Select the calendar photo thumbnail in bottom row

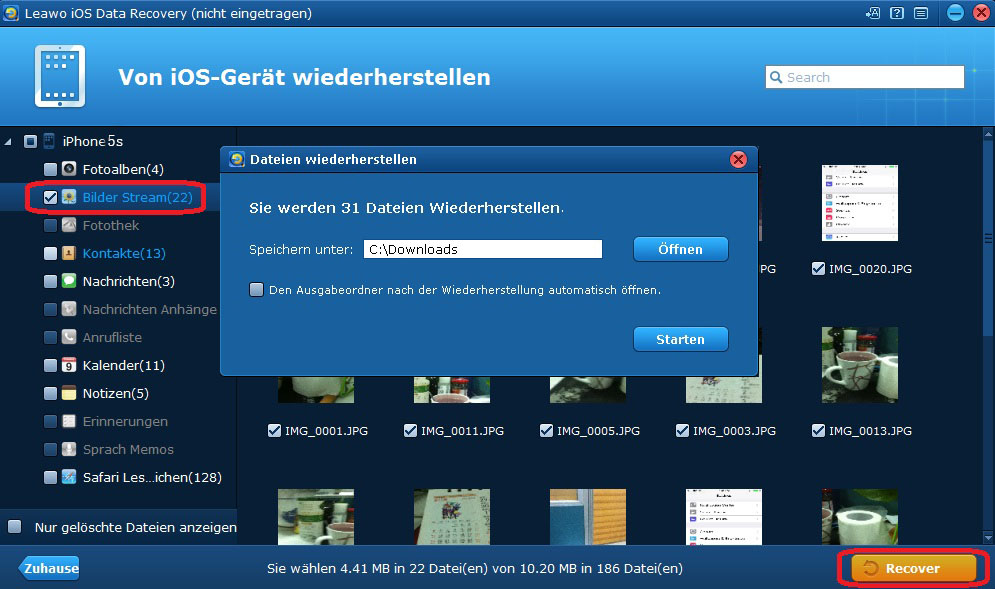[452, 517]
